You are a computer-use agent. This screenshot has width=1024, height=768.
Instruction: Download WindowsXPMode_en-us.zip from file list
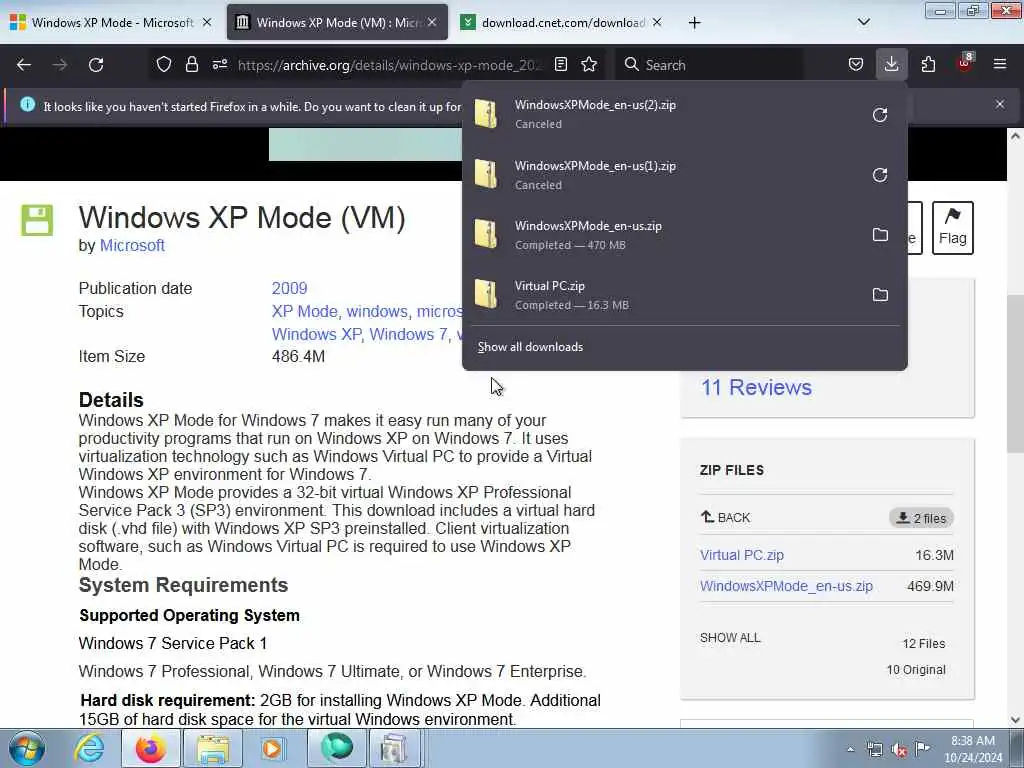786,586
